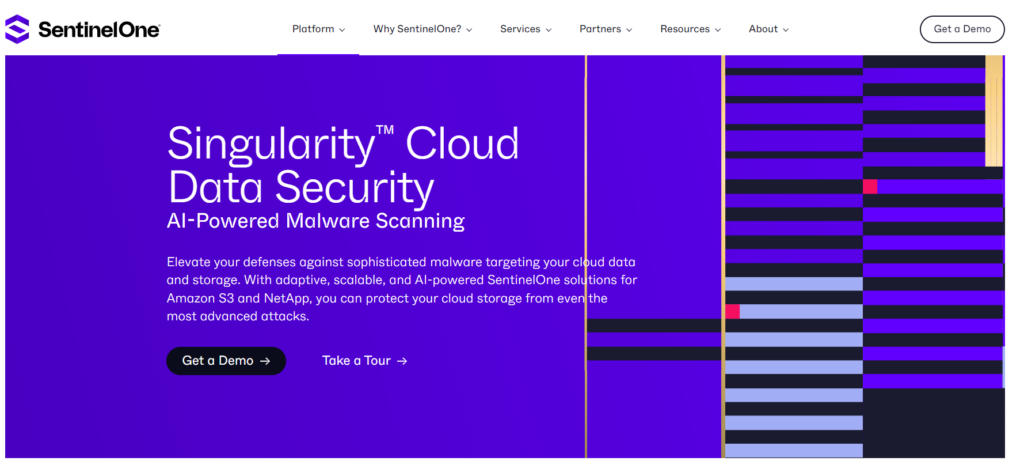The image size is (1024, 465).
Task: Expand the chevron beside Why SentinelOne?
Action: pyautogui.click(x=469, y=30)
